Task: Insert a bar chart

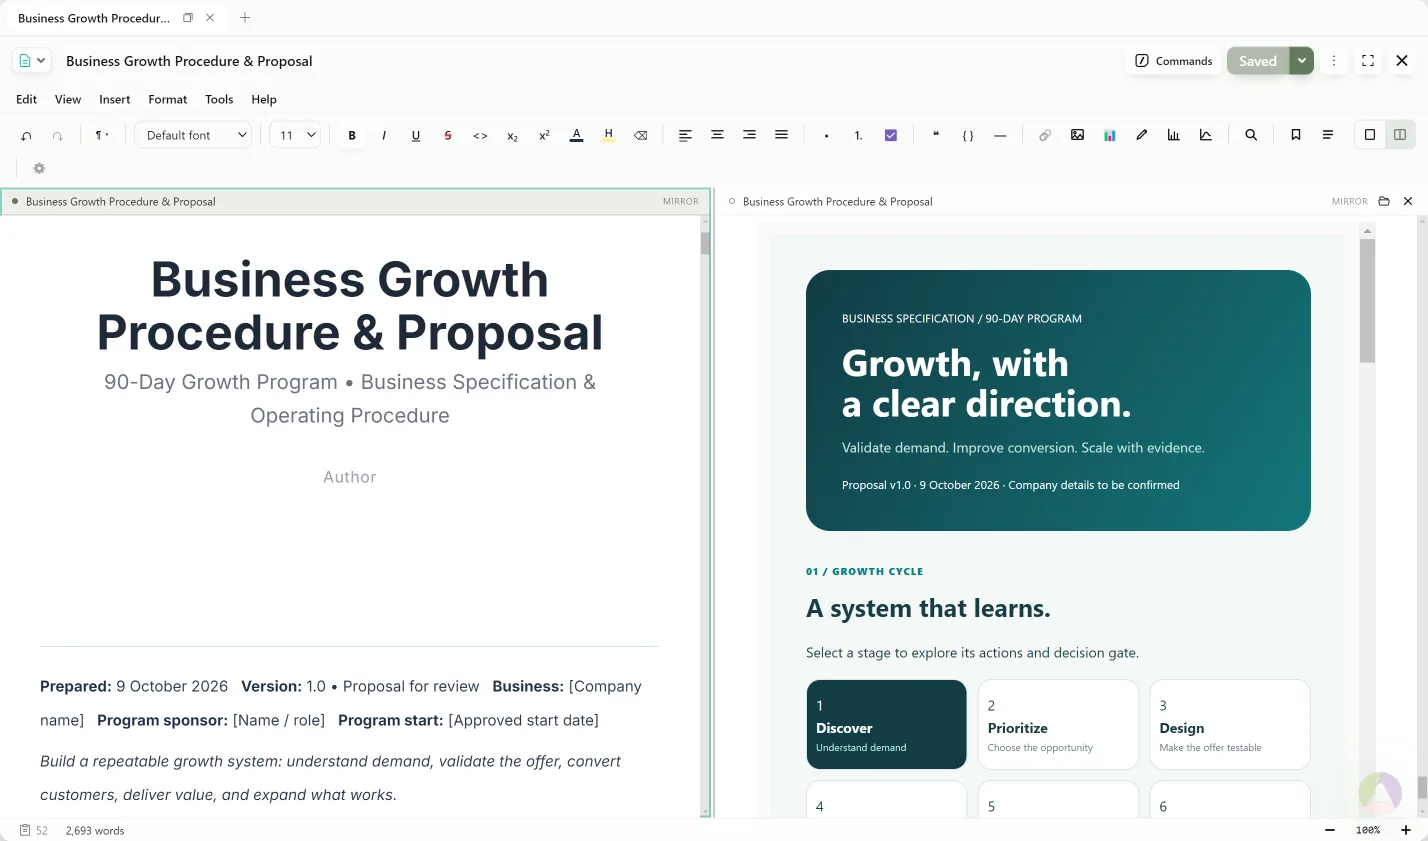Action: [x=1173, y=135]
